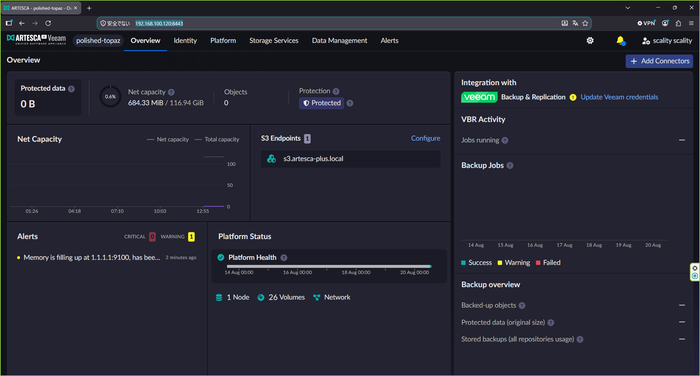The height and width of the screenshot is (376, 700).
Task: Reload the browser page
Action: (48, 23)
